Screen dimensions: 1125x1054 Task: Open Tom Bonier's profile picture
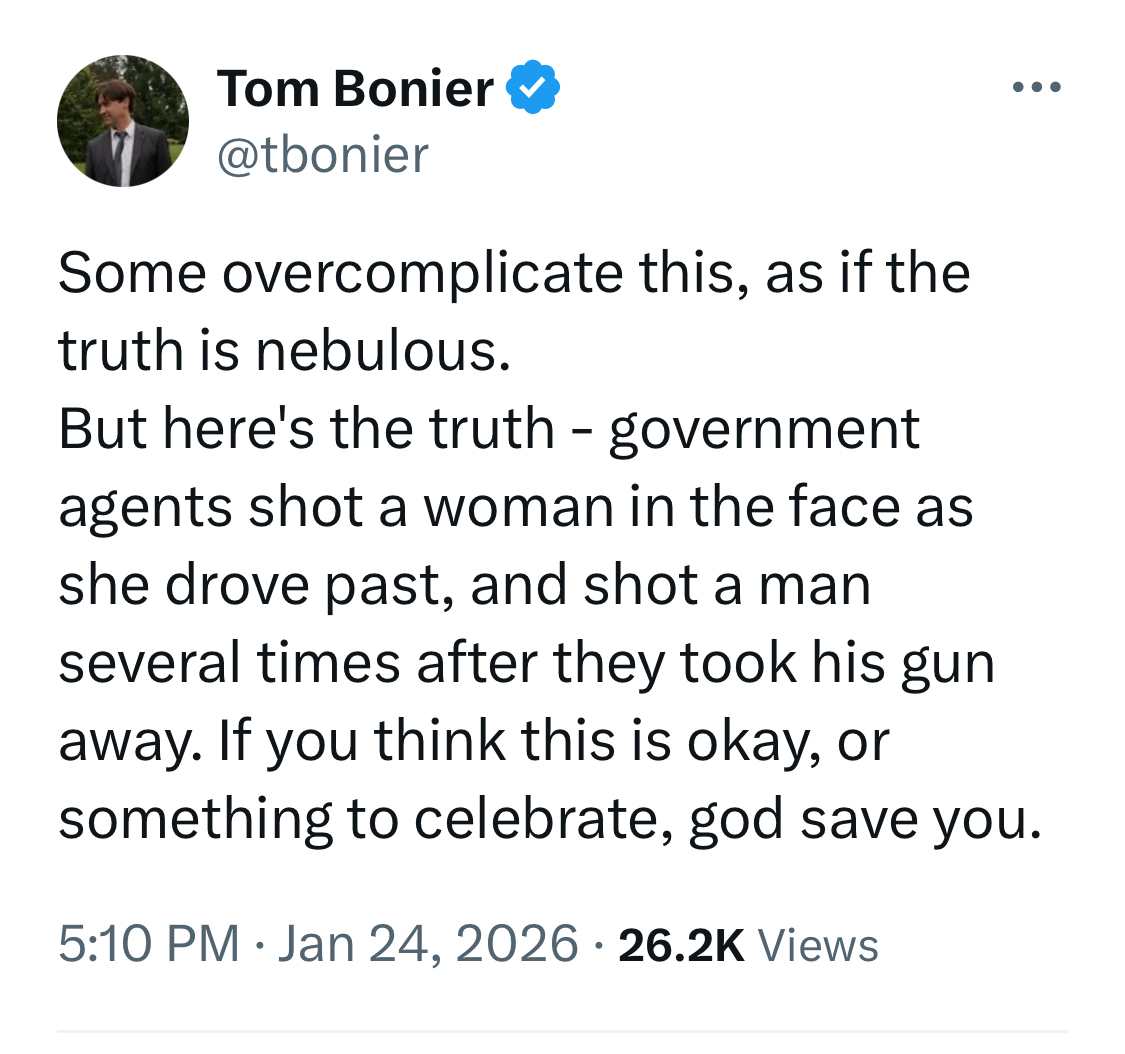[x=123, y=121]
